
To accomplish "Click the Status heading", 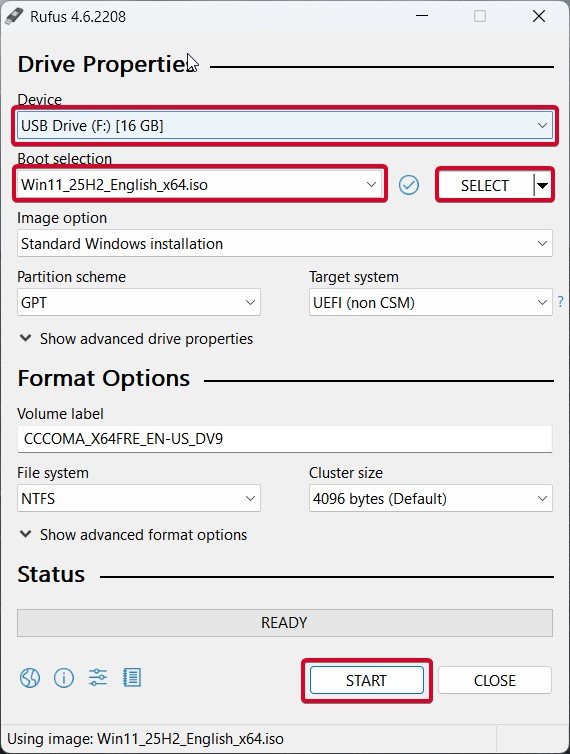I will pyautogui.click(x=51, y=575).
